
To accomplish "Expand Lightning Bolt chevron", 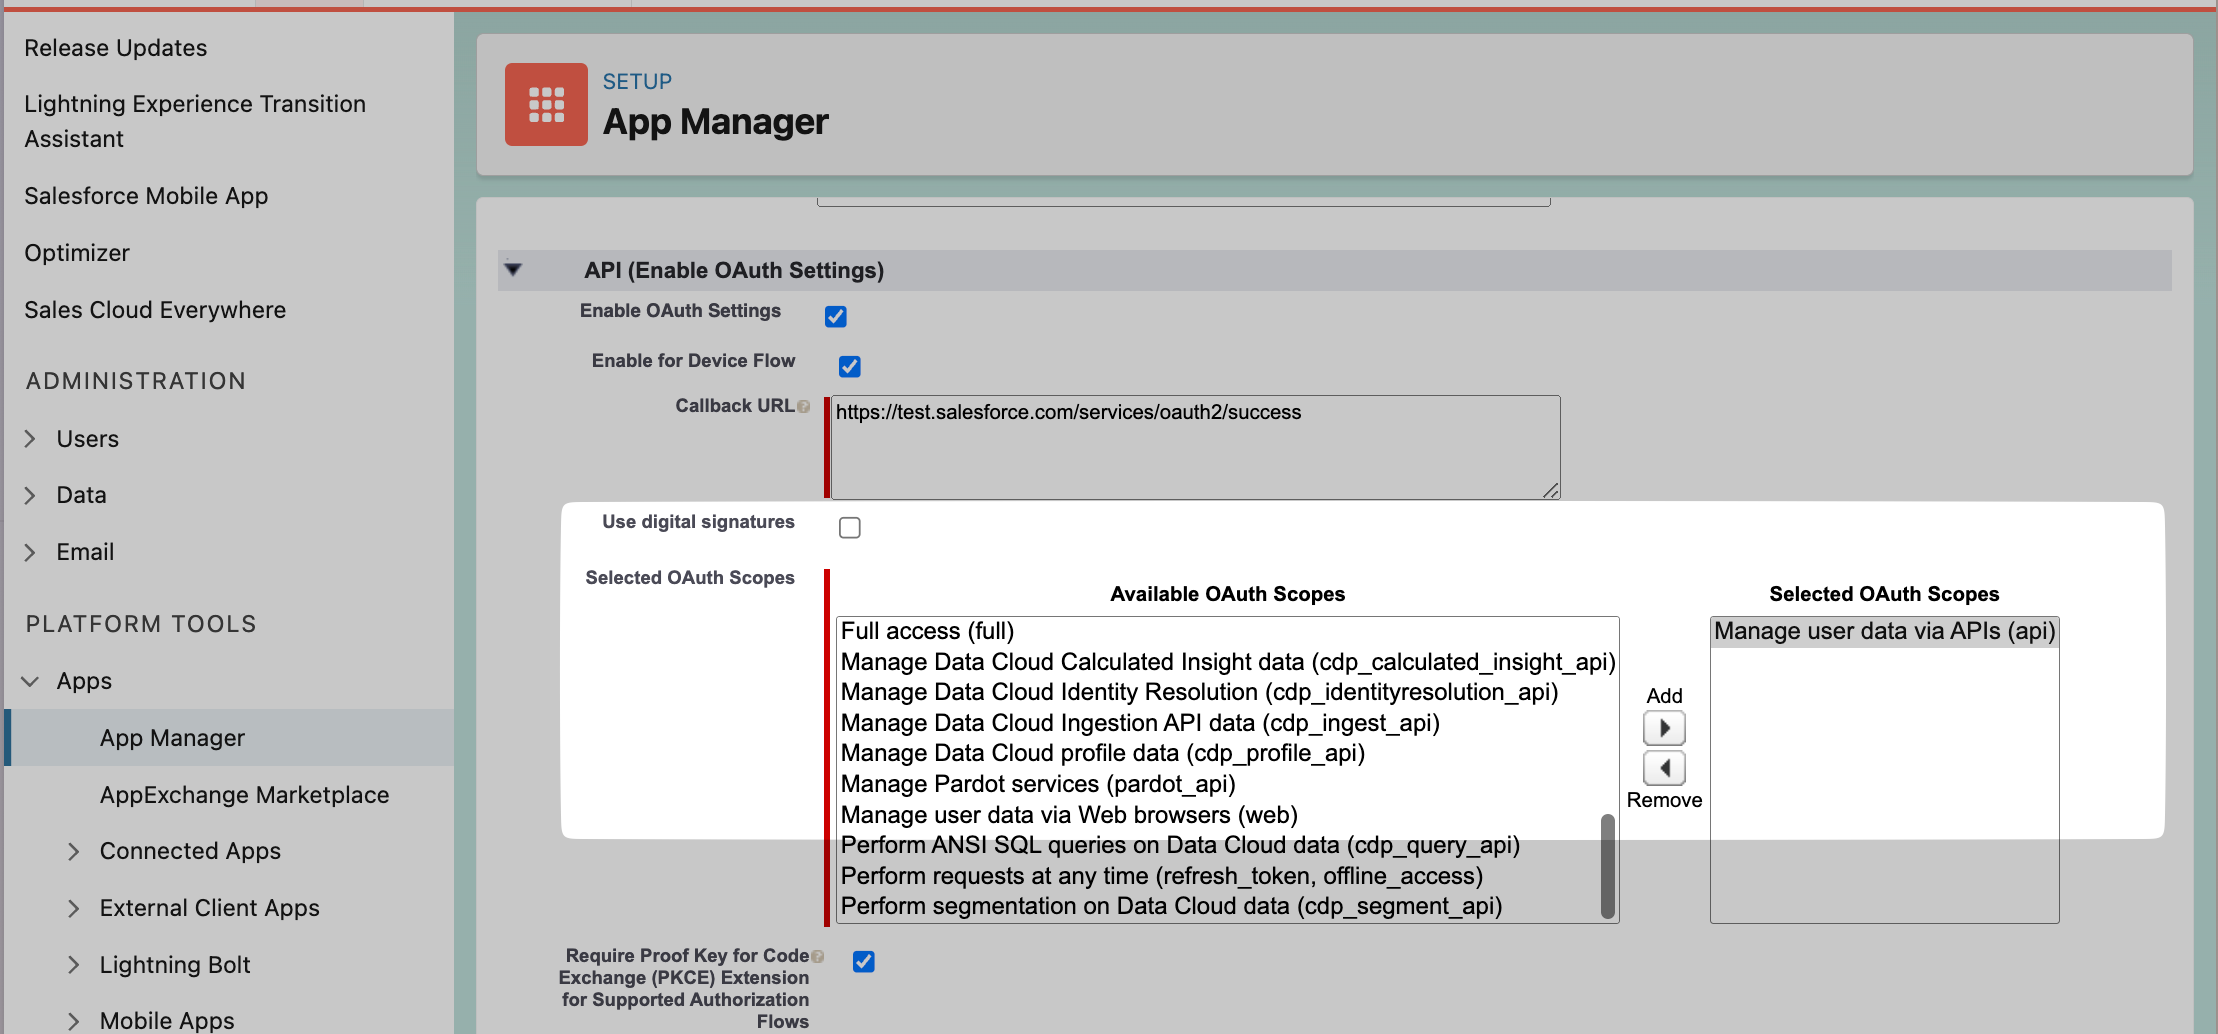I will click(73, 965).
